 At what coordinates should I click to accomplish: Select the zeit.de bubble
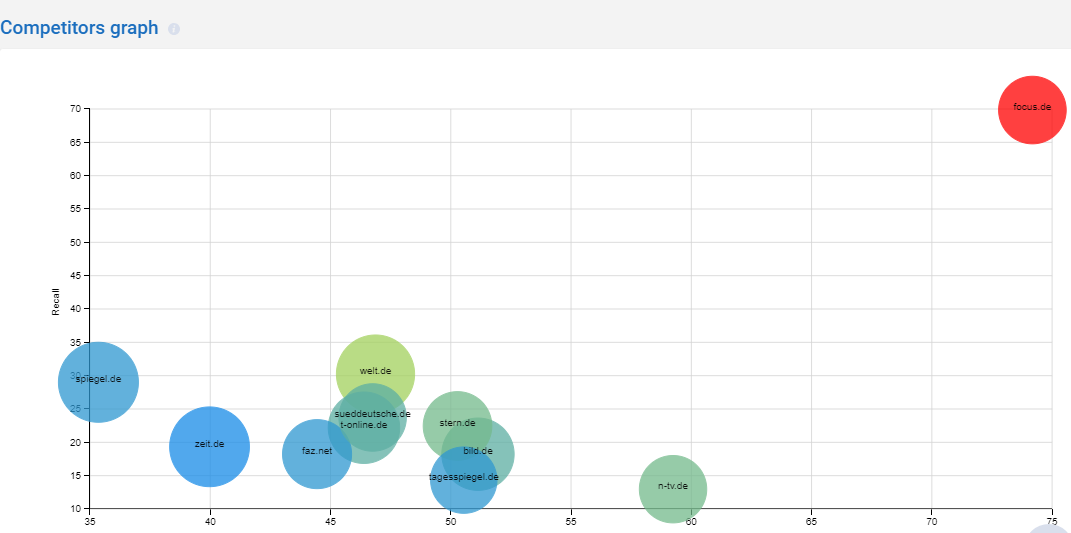coord(209,446)
